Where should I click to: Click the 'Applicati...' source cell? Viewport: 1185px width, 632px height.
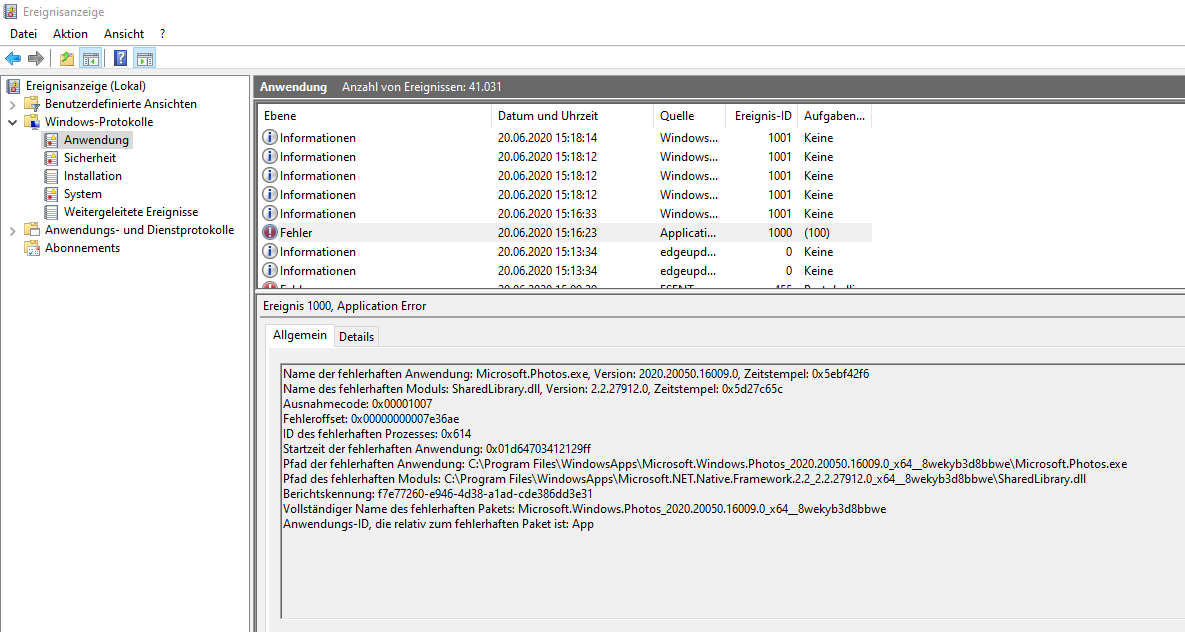[688, 233]
